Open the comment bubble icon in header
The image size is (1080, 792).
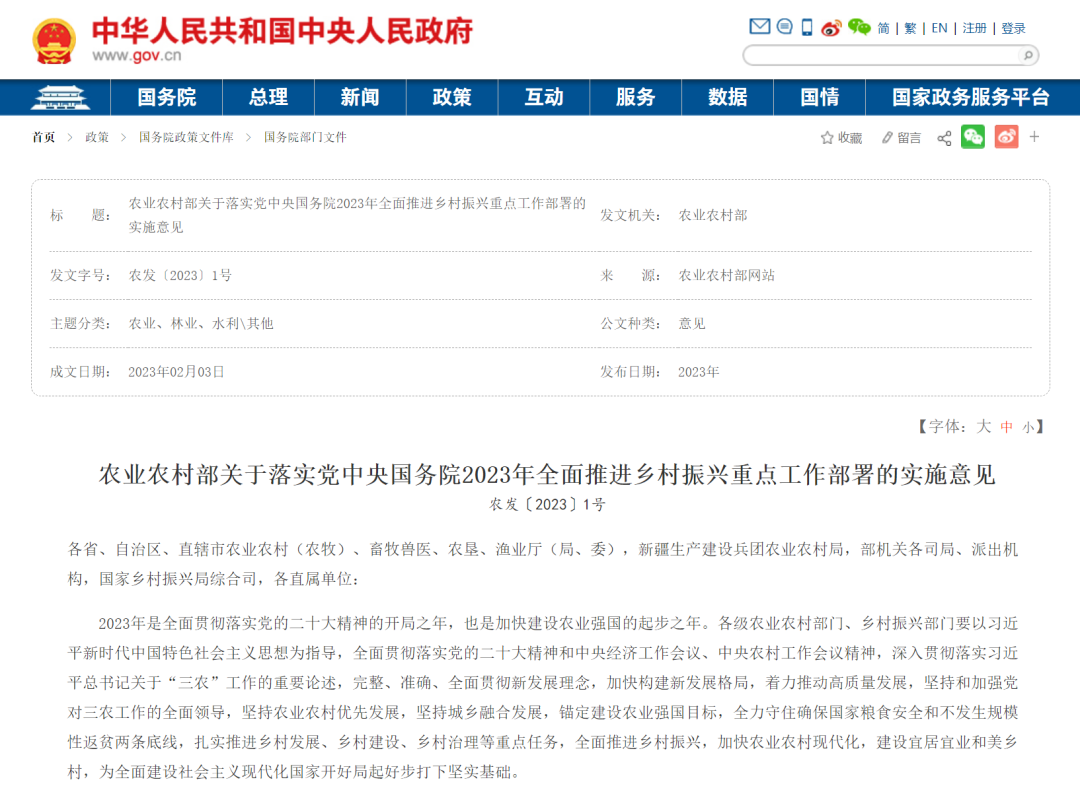(784, 27)
